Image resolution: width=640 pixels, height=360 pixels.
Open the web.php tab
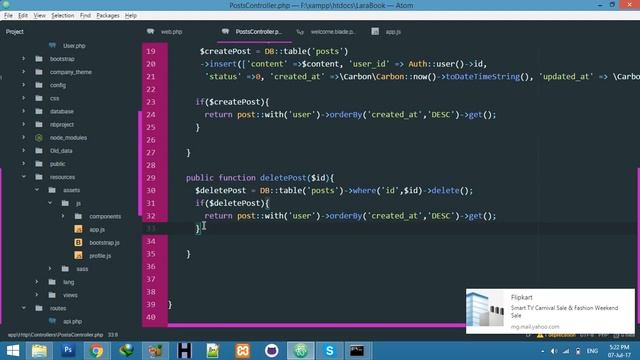[171, 32]
